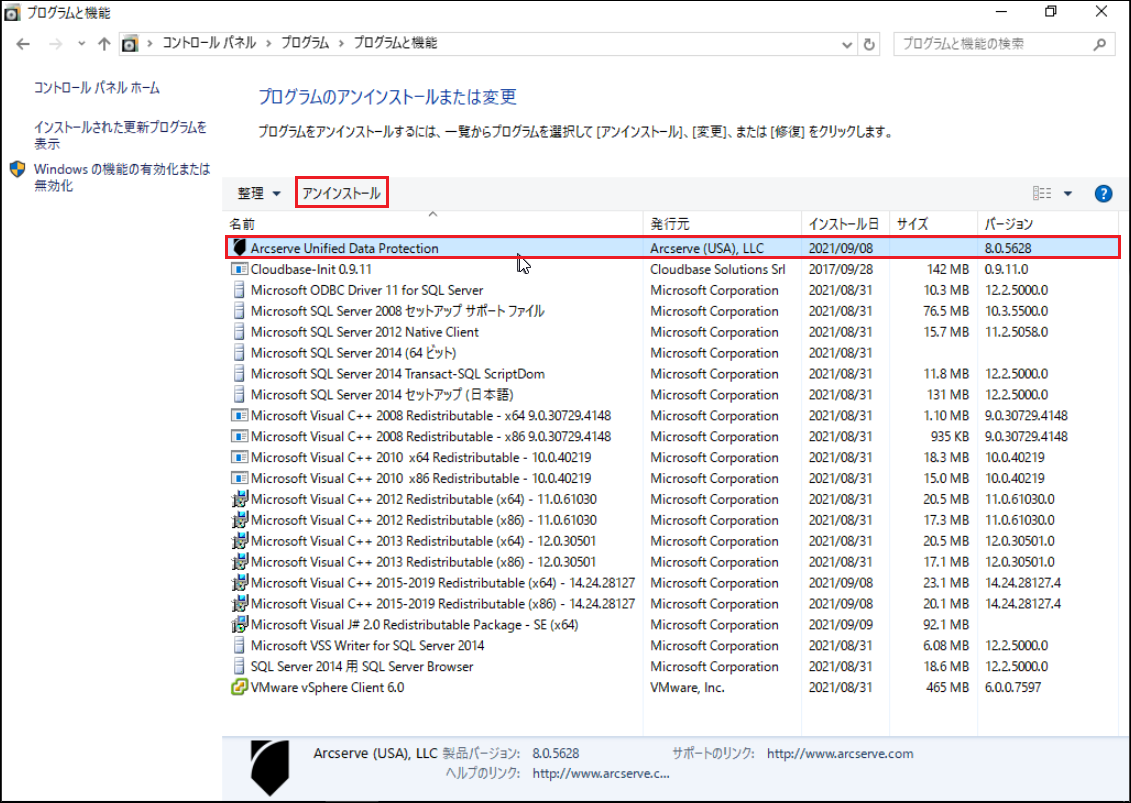
Task: Click the large Arcserve logo in details pane
Action: point(270,768)
